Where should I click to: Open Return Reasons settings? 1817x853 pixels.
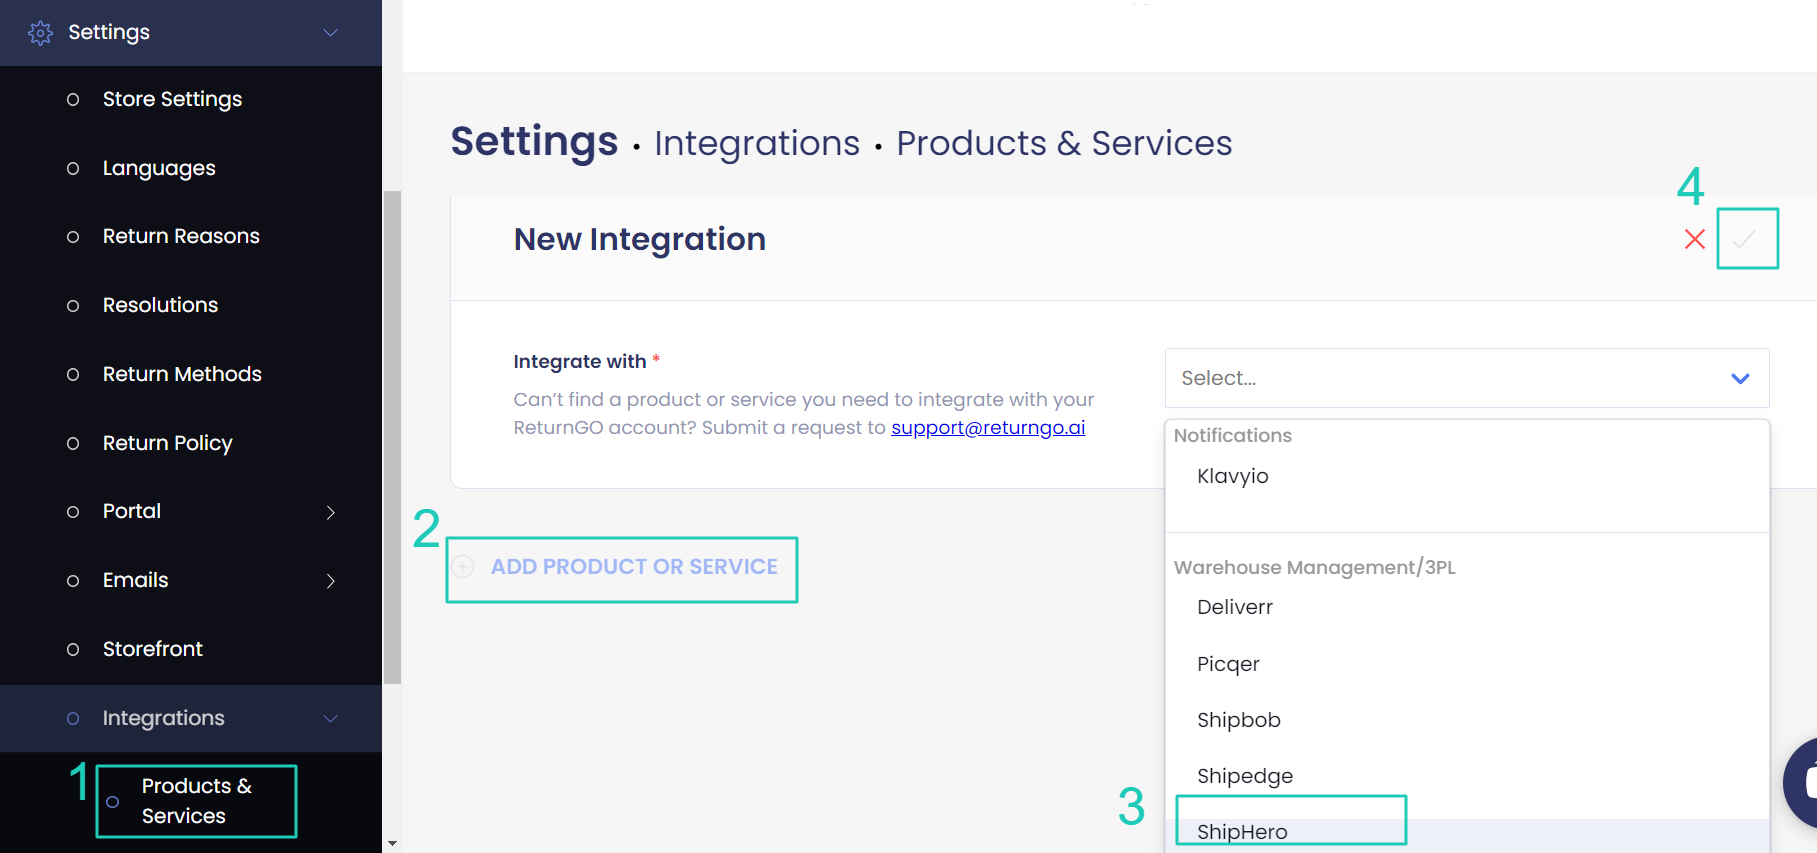coord(181,236)
